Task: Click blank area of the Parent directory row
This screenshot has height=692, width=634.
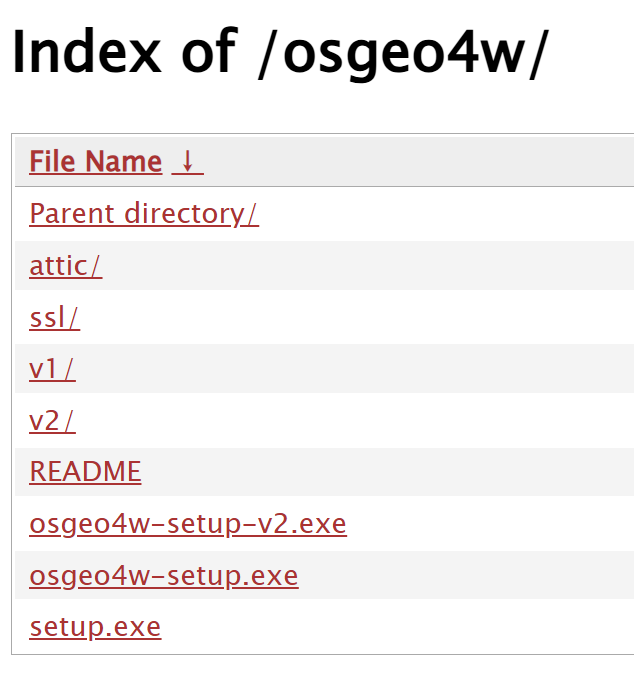Action: pyautogui.click(x=446, y=214)
